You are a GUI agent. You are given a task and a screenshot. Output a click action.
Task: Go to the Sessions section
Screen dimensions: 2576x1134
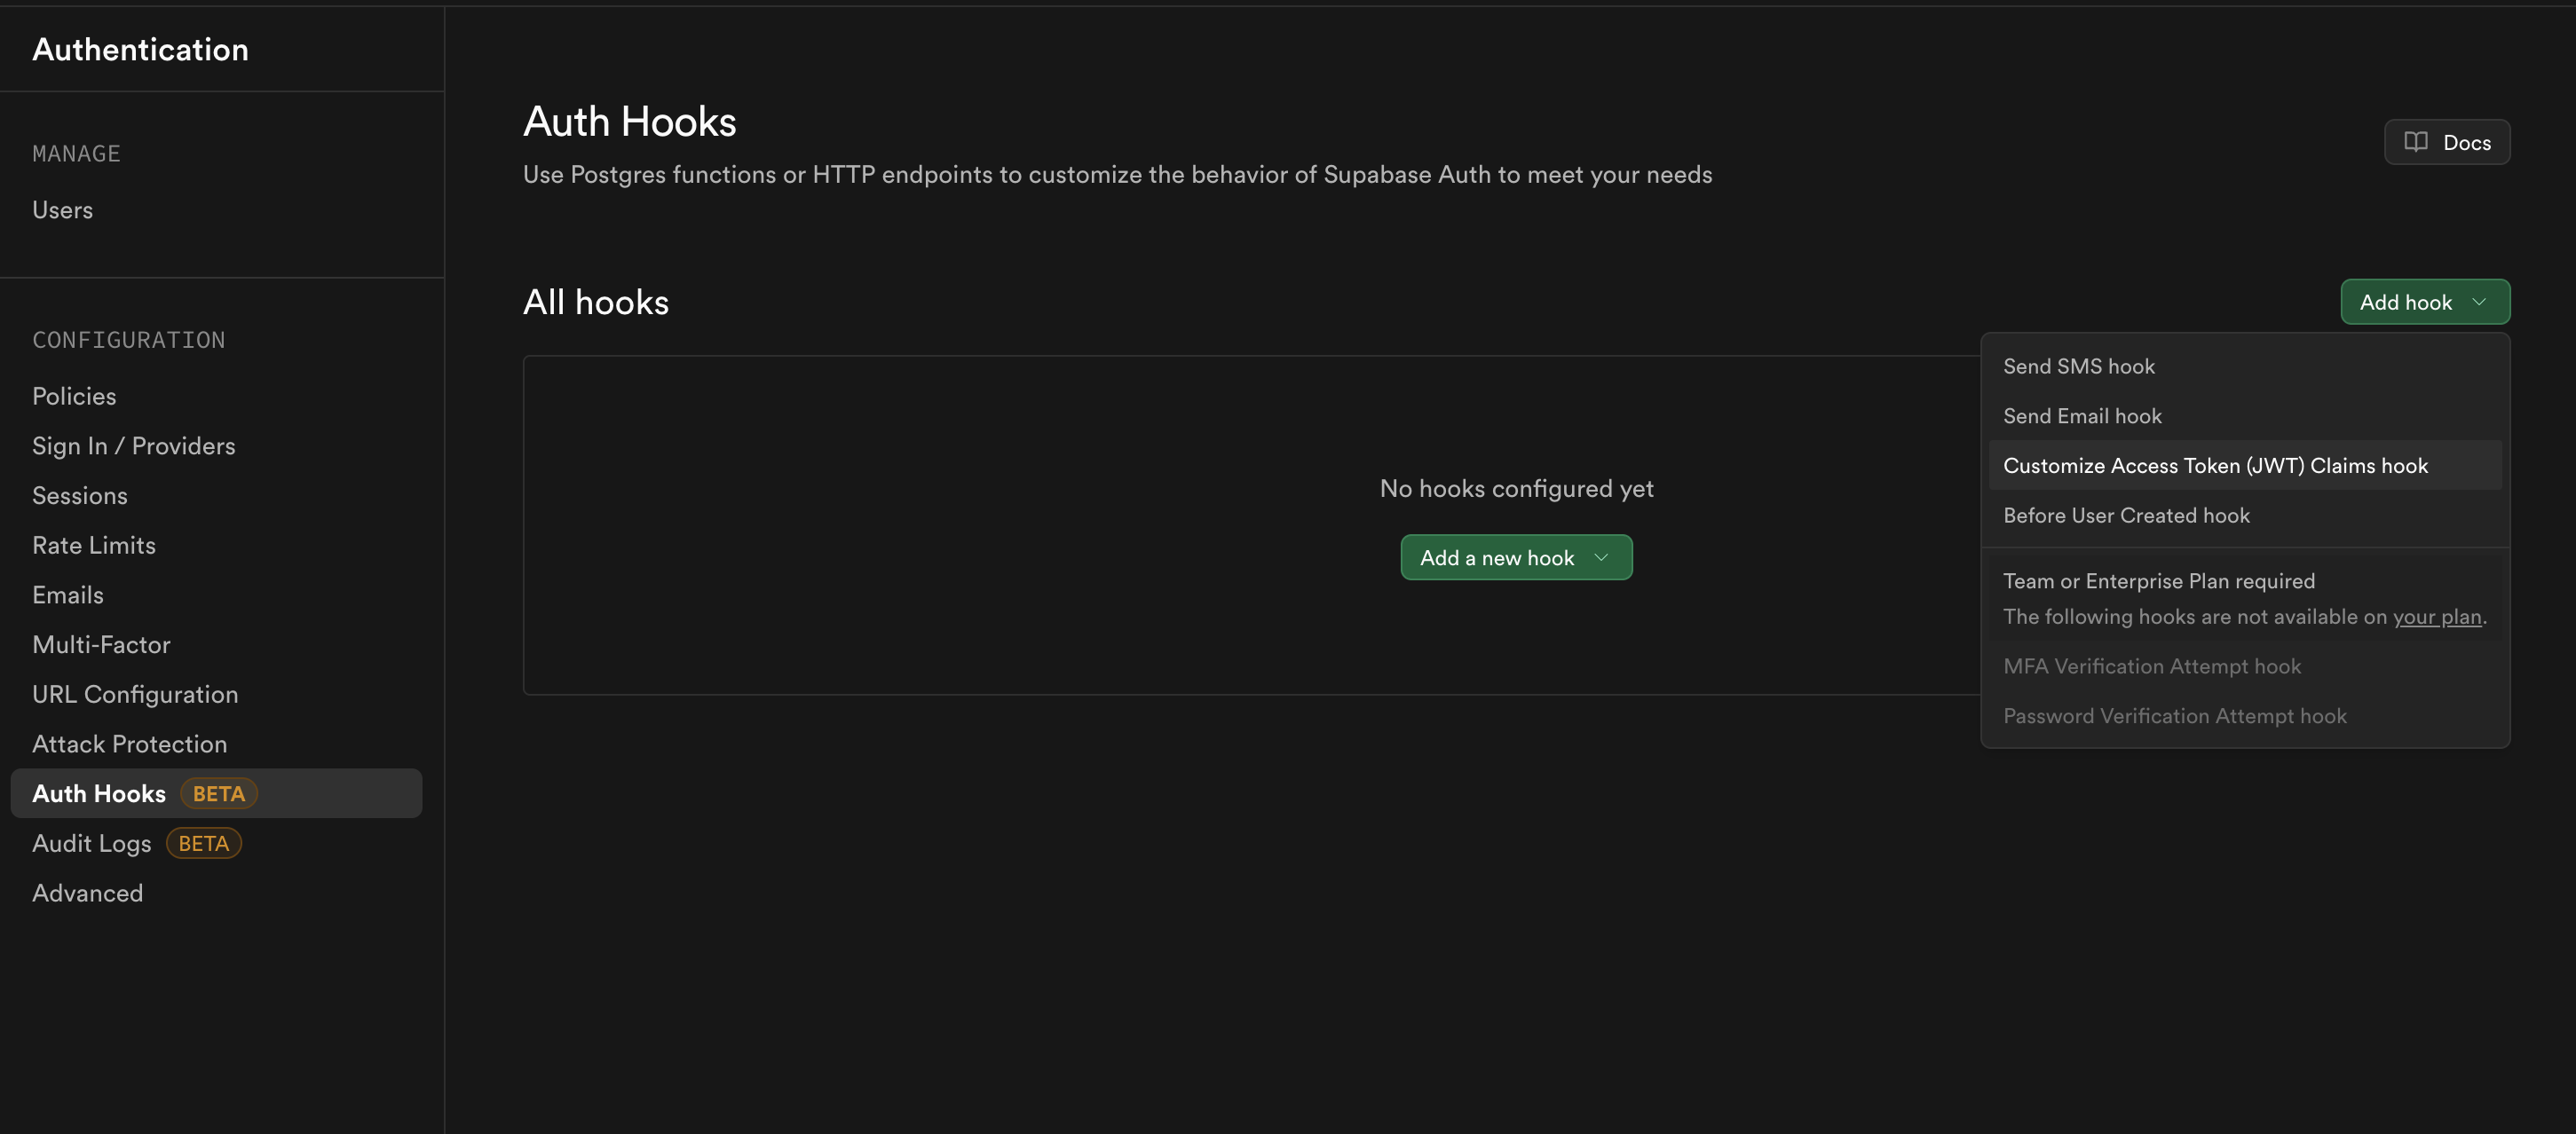click(80, 495)
